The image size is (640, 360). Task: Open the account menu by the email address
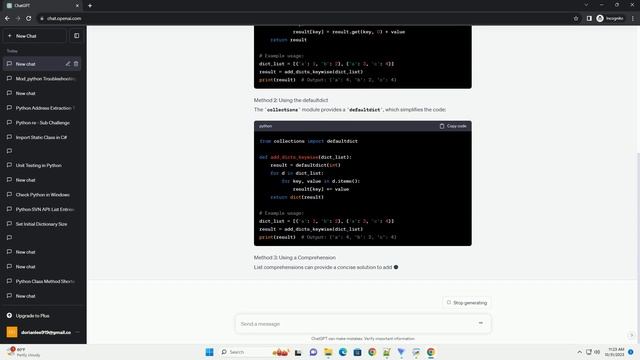click(x=42, y=332)
